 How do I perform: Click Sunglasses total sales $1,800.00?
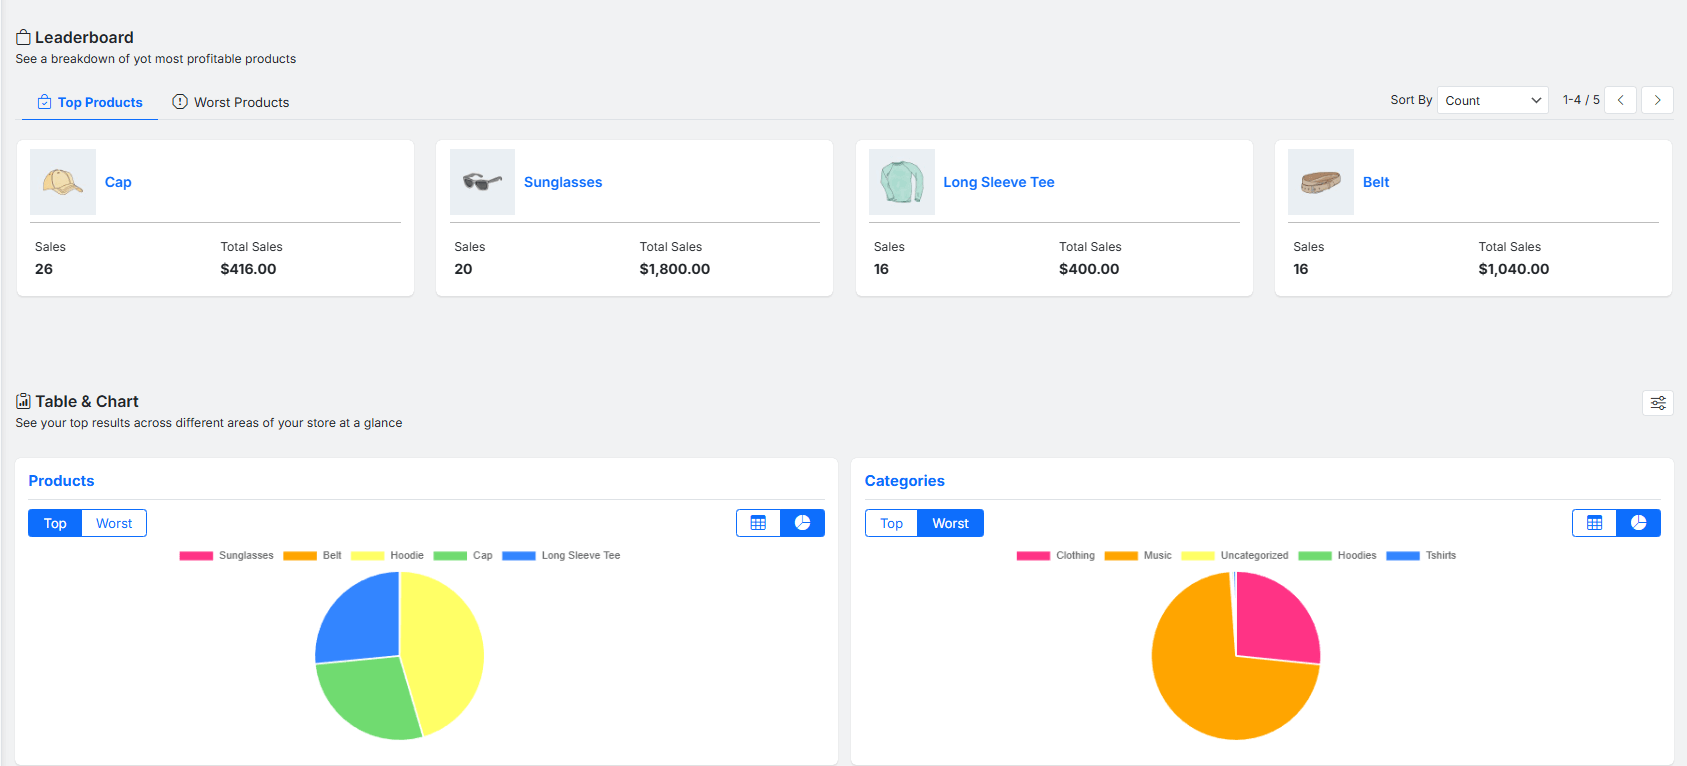tap(675, 269)
